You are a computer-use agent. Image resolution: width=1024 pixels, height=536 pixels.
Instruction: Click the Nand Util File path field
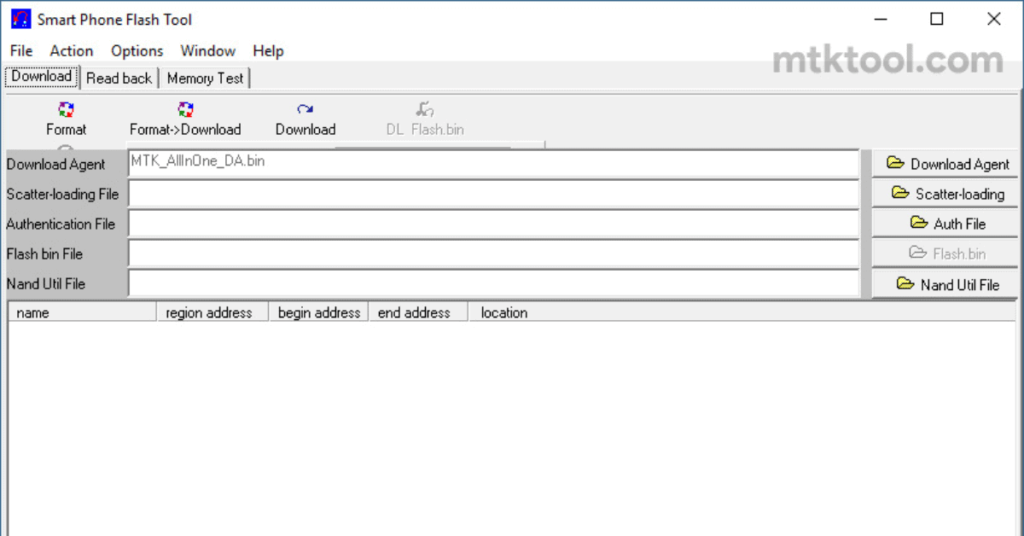(x=494, y=283)
